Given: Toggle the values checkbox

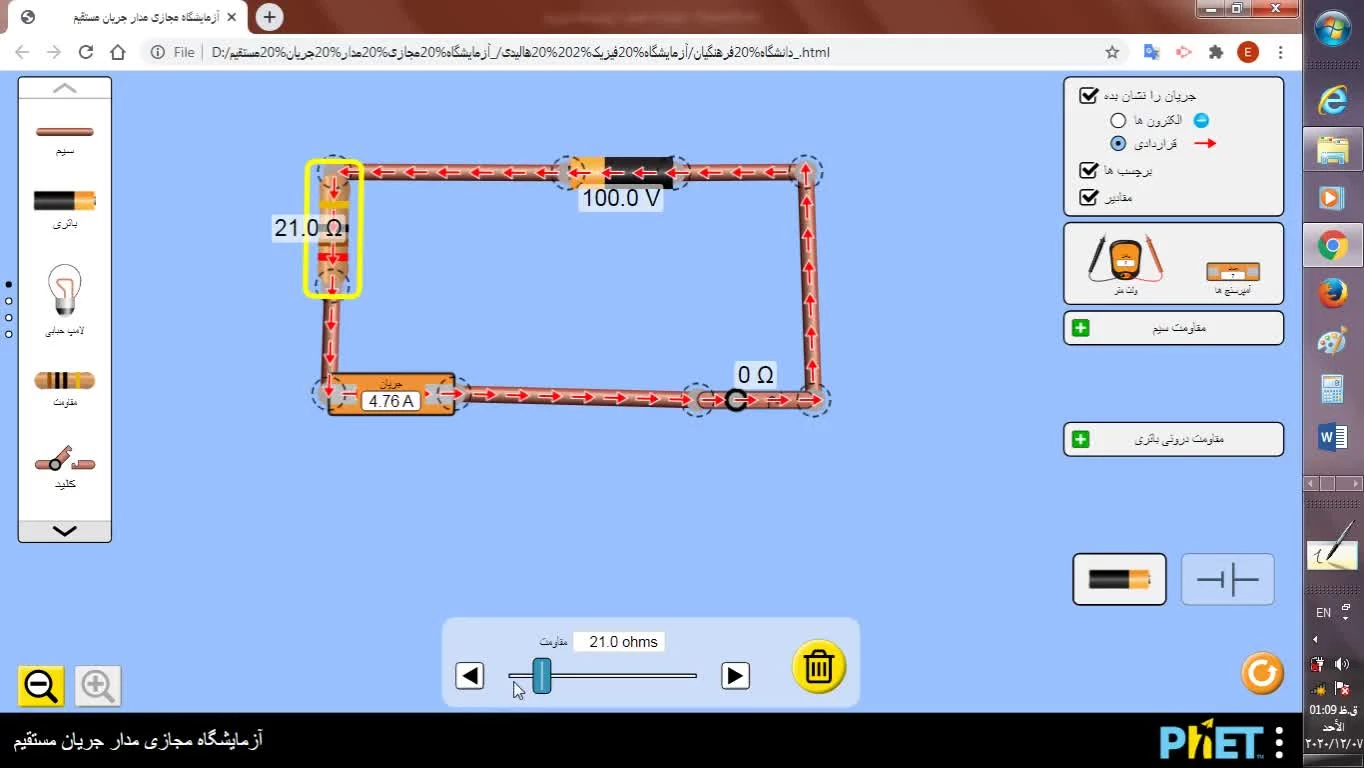Looking at the screenshot, I should 1089,197.
